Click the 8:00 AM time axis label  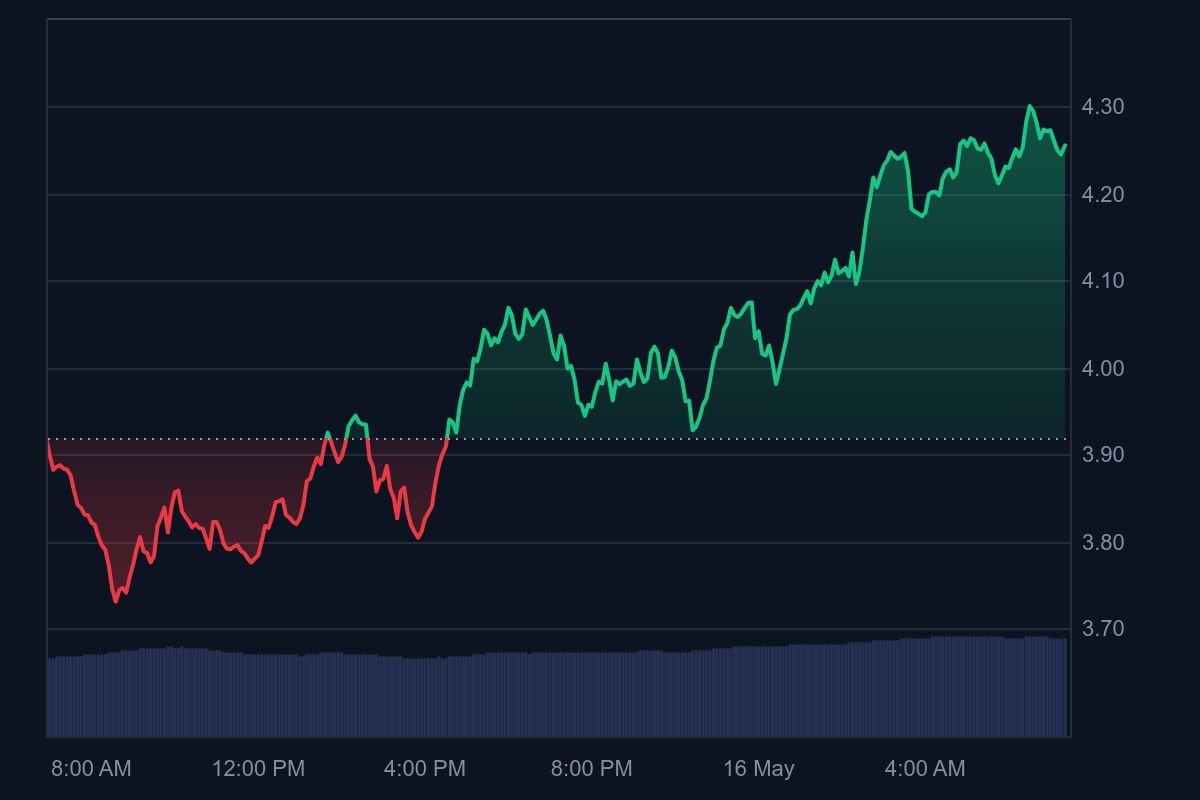click(91, 769)
